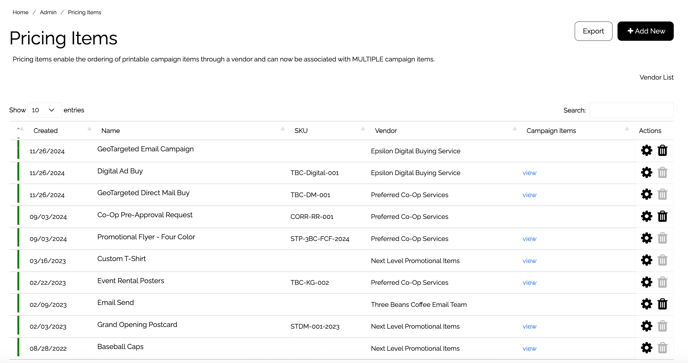Focus the Search input field
The width and height of the screenshot is (688, 363).
point(631,110)
